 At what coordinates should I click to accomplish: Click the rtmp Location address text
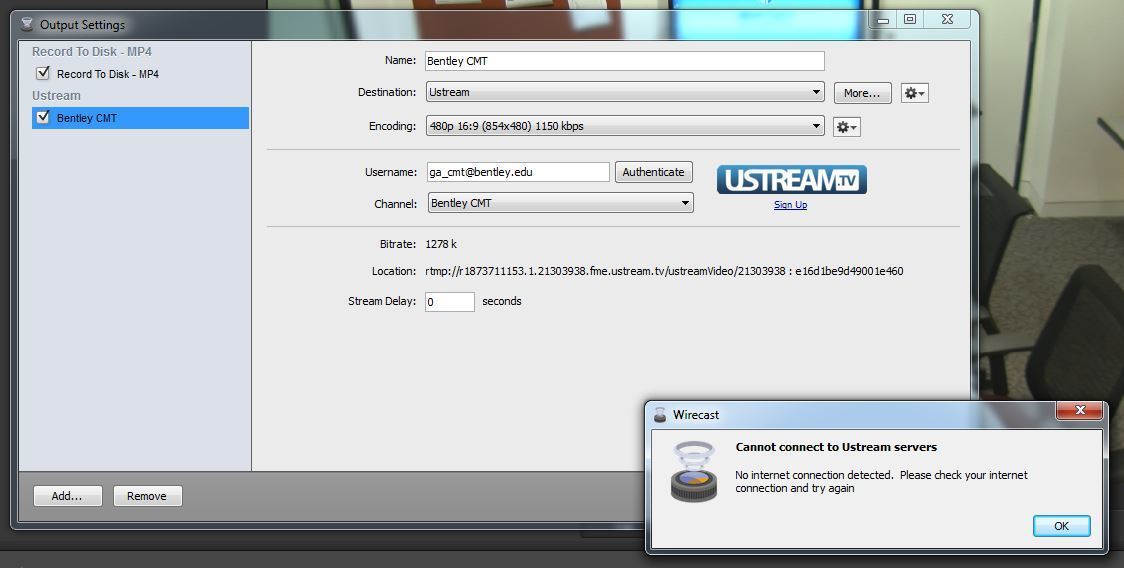pos(664,271)
